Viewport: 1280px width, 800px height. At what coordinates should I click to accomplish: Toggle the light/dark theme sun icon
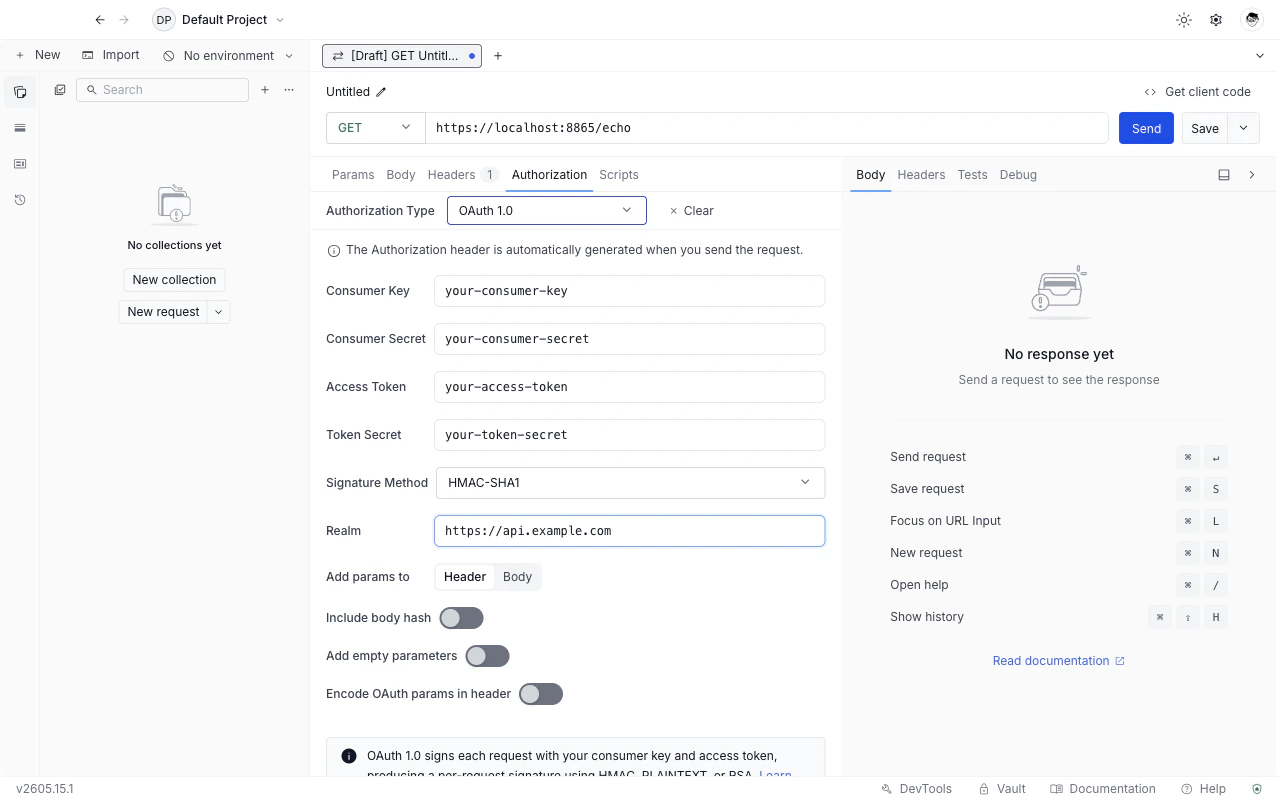[1184, 20]
